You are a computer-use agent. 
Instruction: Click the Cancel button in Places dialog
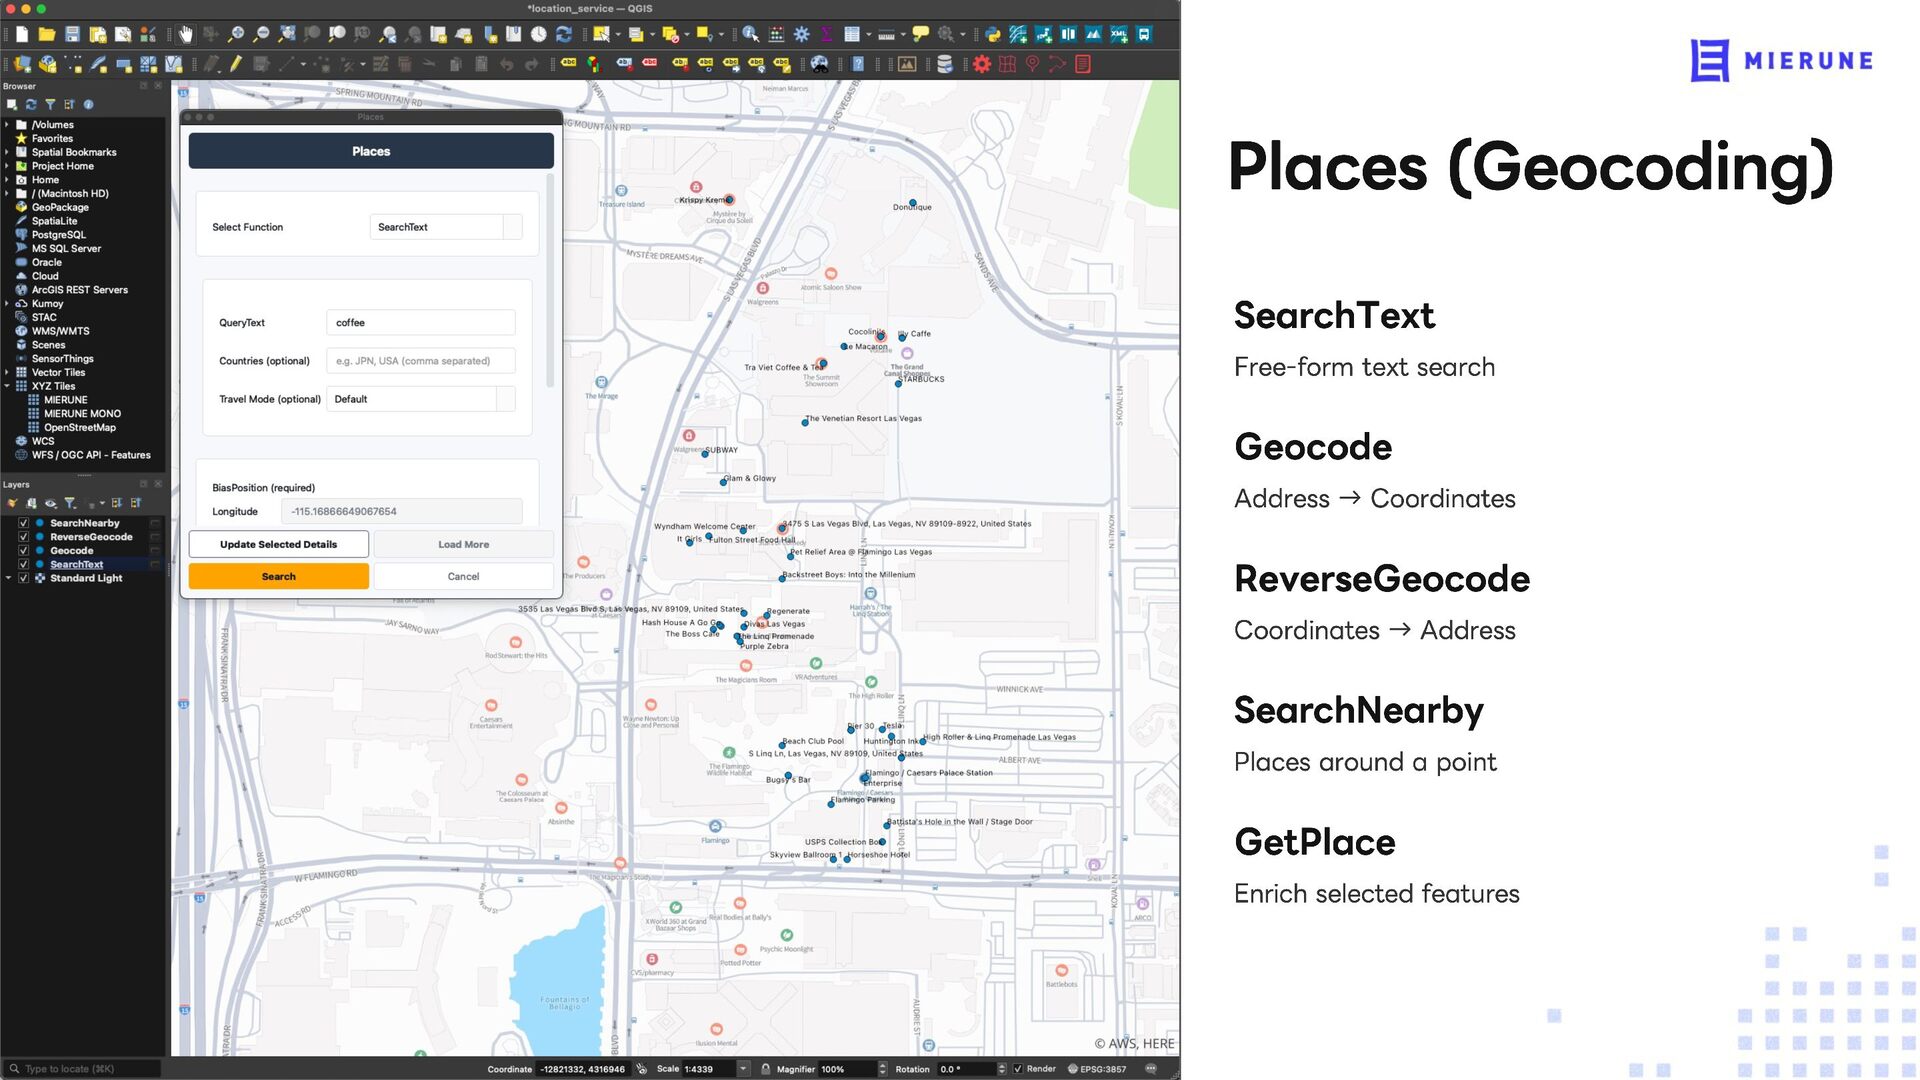463,577
